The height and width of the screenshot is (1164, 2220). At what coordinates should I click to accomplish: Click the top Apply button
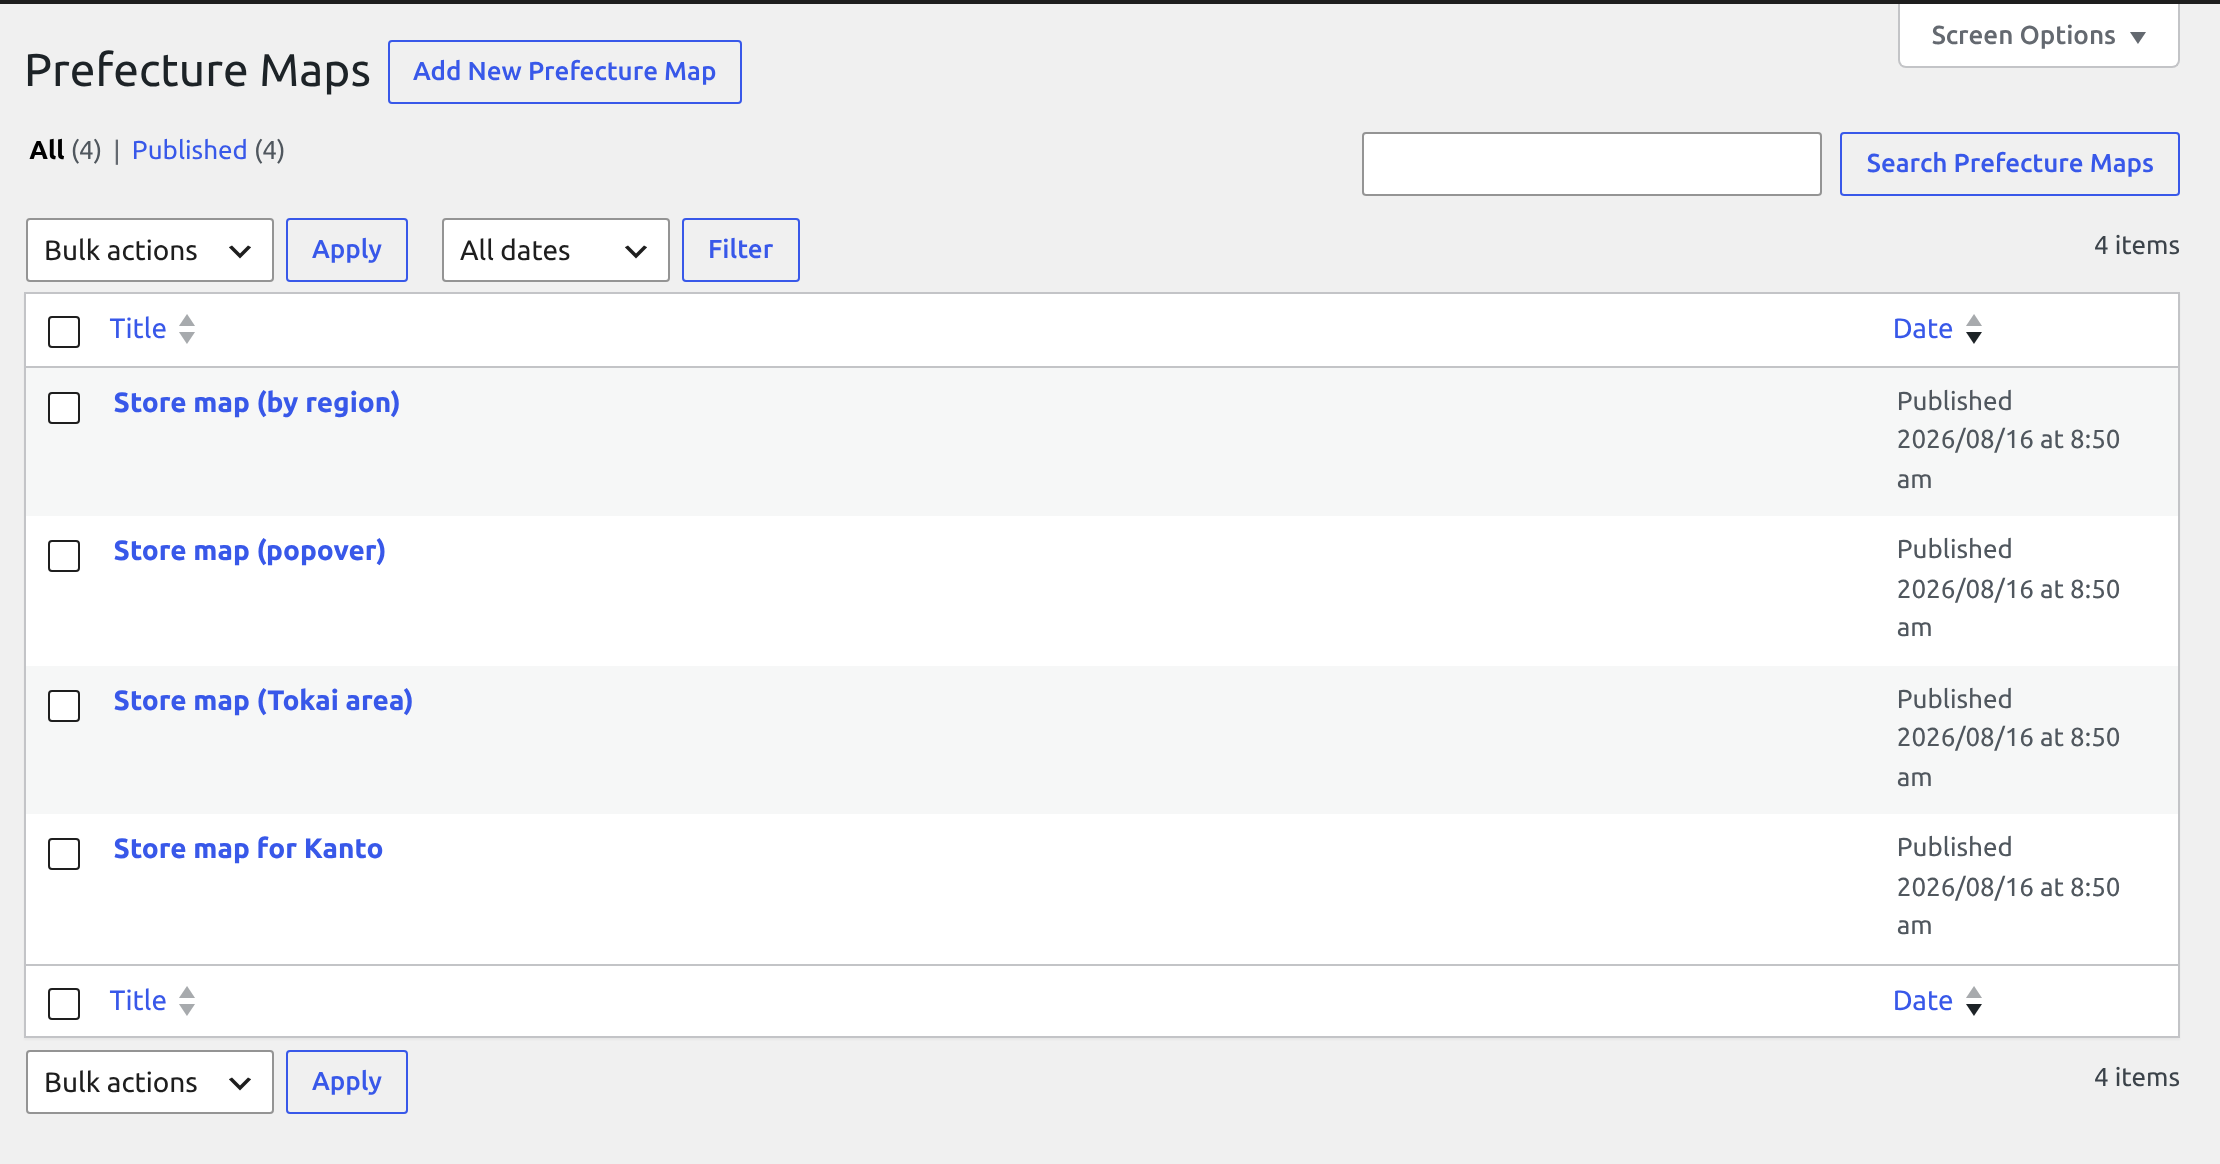(347, 250)
